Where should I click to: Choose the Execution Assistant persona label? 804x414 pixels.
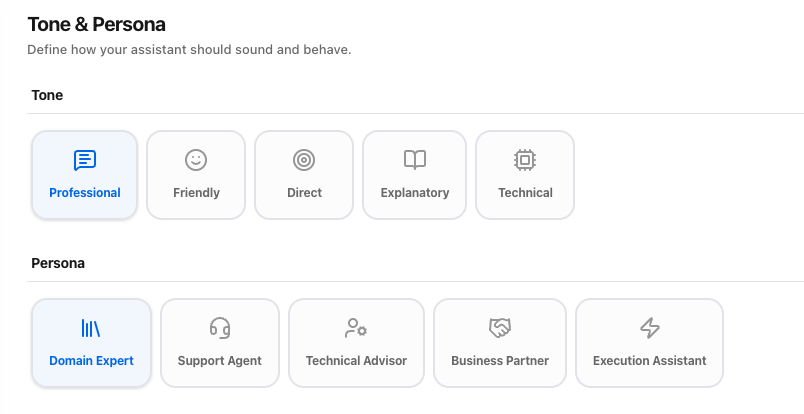click(x=650, y=361)
